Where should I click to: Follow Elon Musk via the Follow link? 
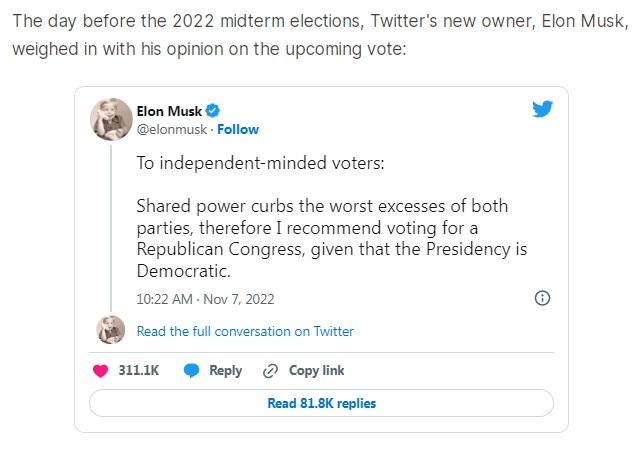coord(238,129)
